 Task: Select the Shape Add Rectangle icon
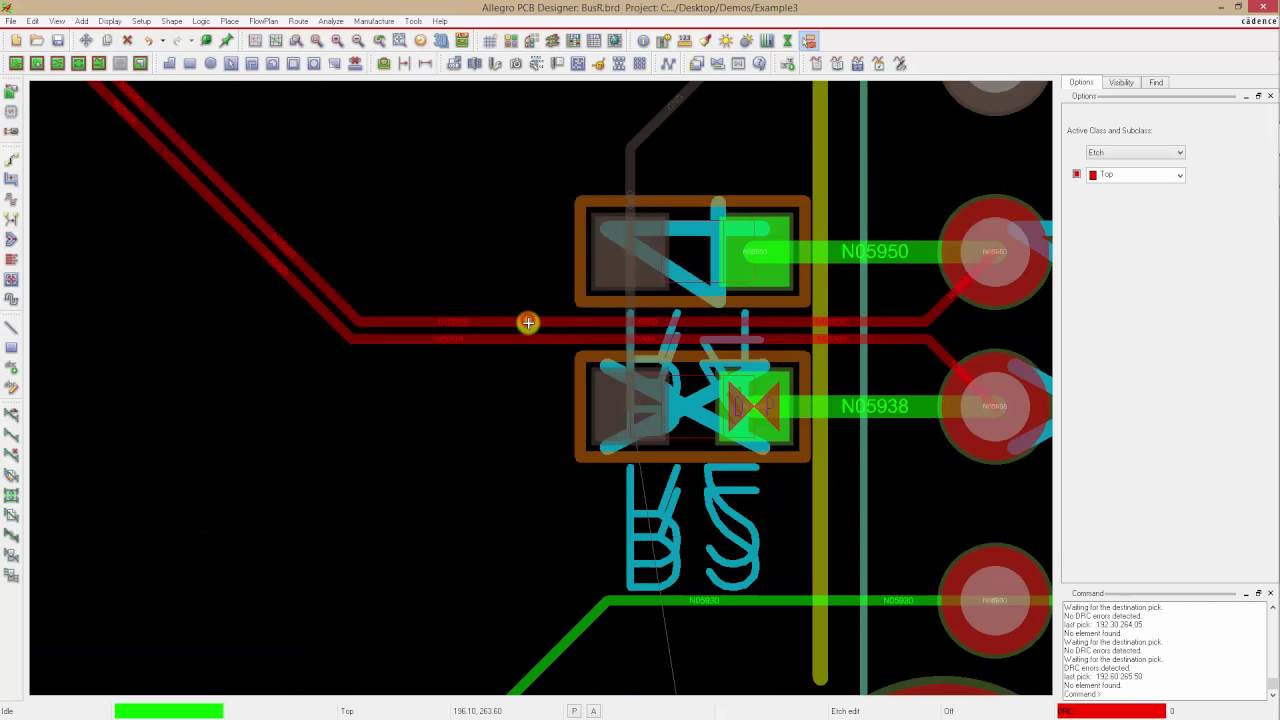tap(190, 64)
